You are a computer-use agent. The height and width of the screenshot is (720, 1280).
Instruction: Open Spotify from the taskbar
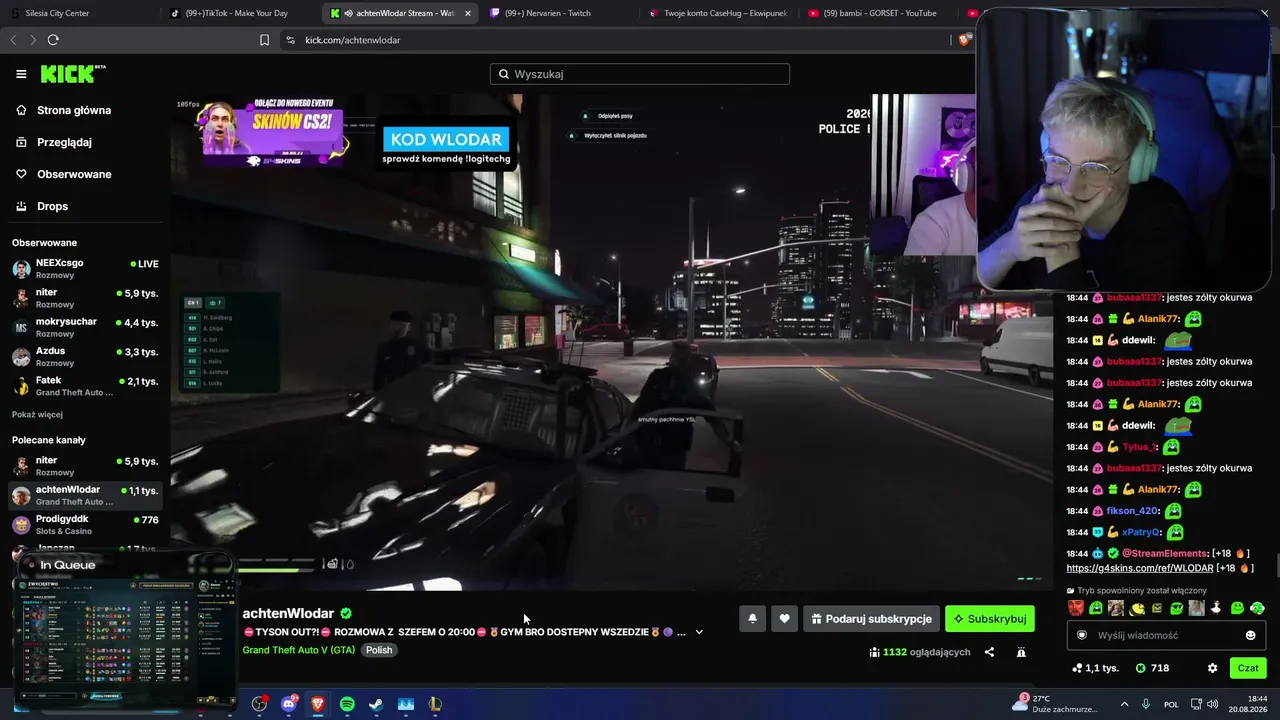[347, 704]
